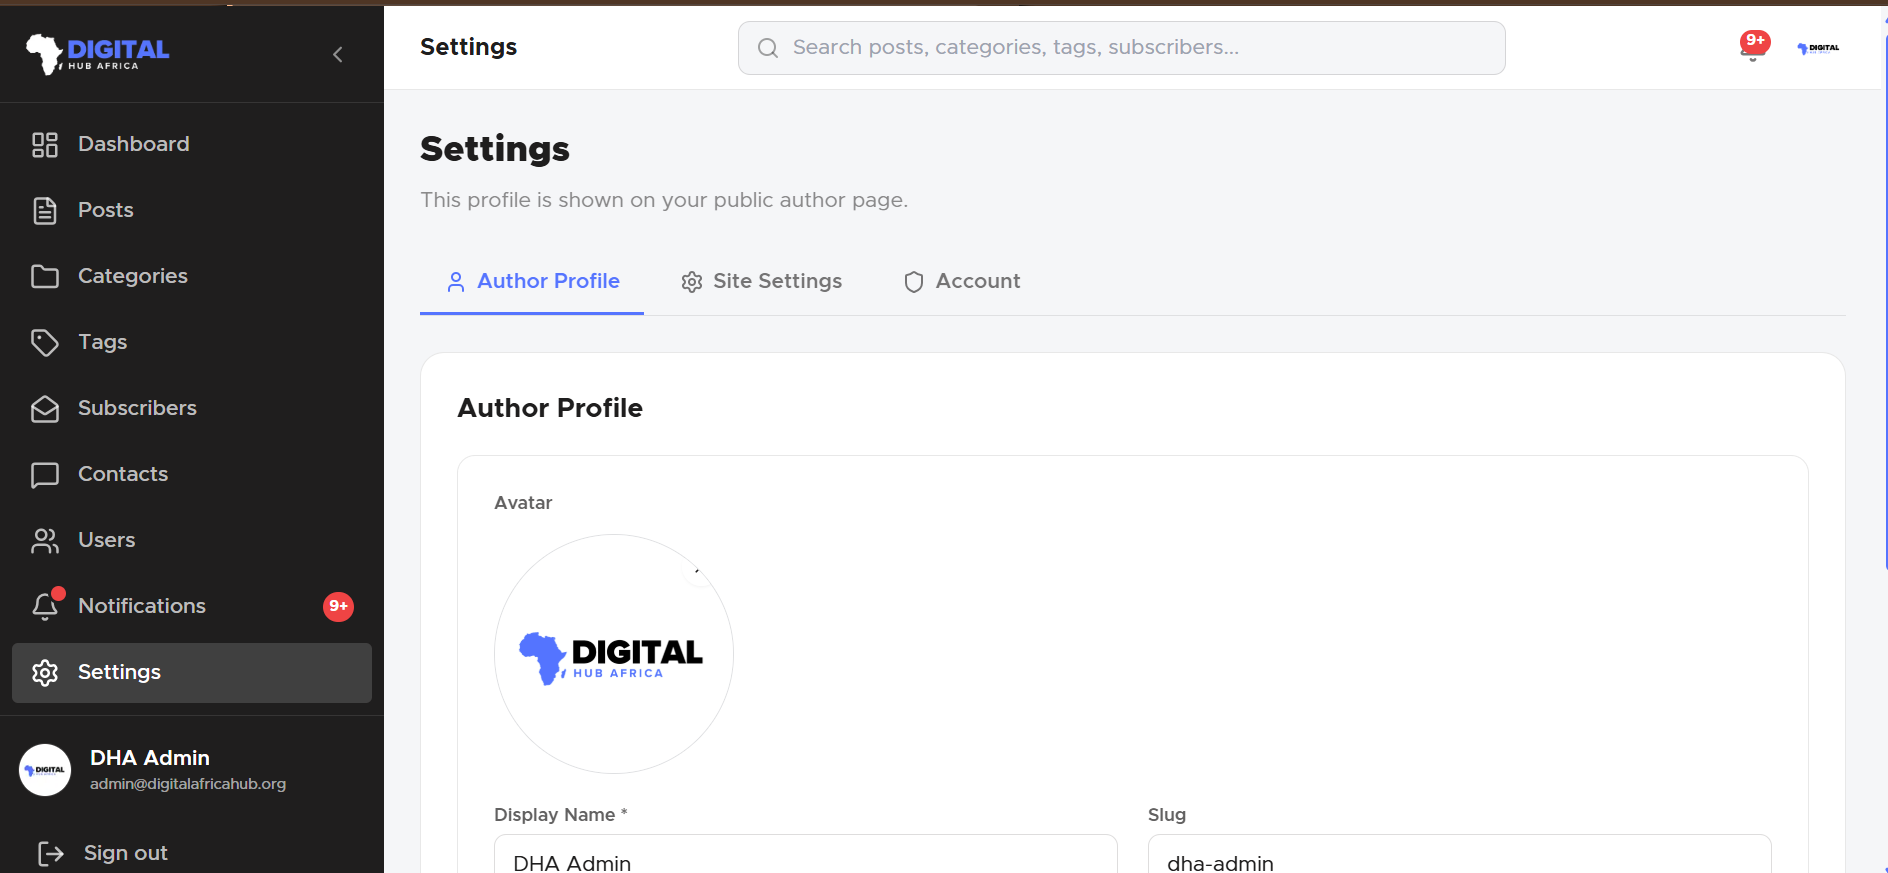Click the Settings gear icon in sidebar

point(45,673)
